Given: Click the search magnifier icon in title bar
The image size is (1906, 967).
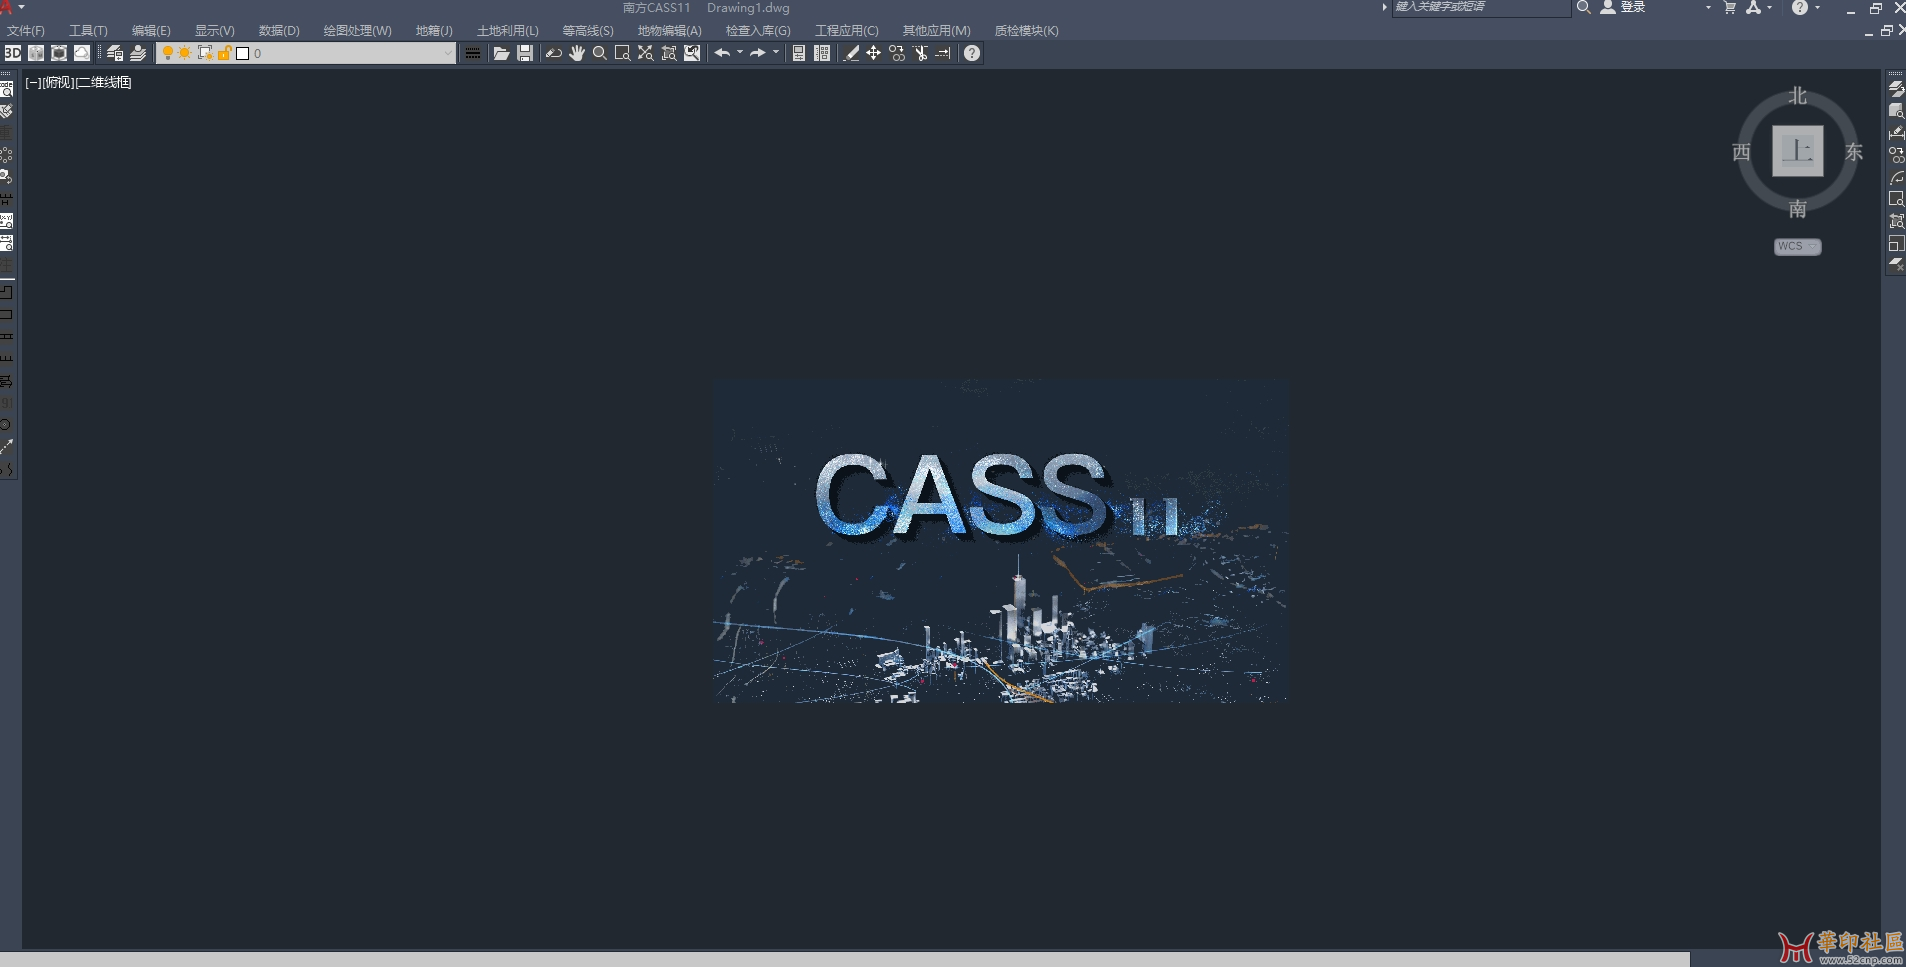Looking at the screenshot, I should click(1584, 7).
